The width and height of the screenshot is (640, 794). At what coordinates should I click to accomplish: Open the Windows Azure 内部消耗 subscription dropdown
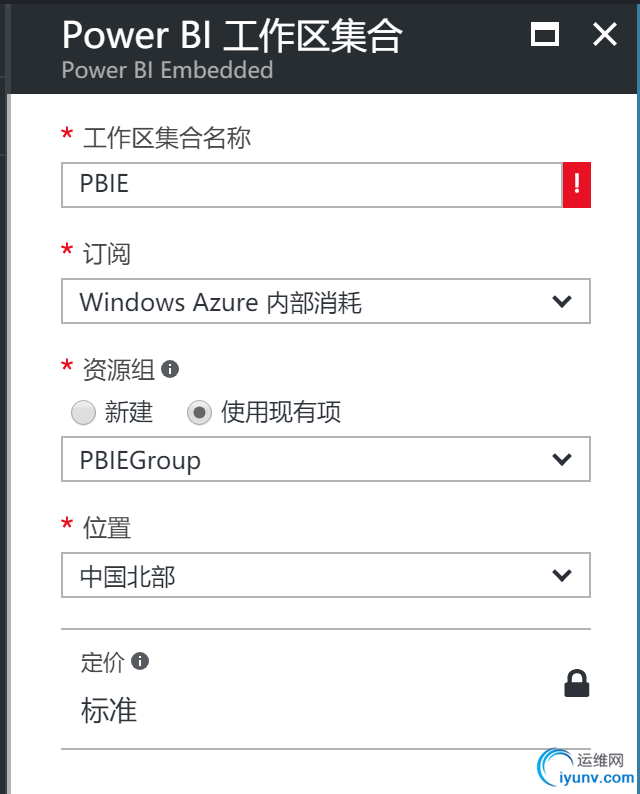click(325, 302)
